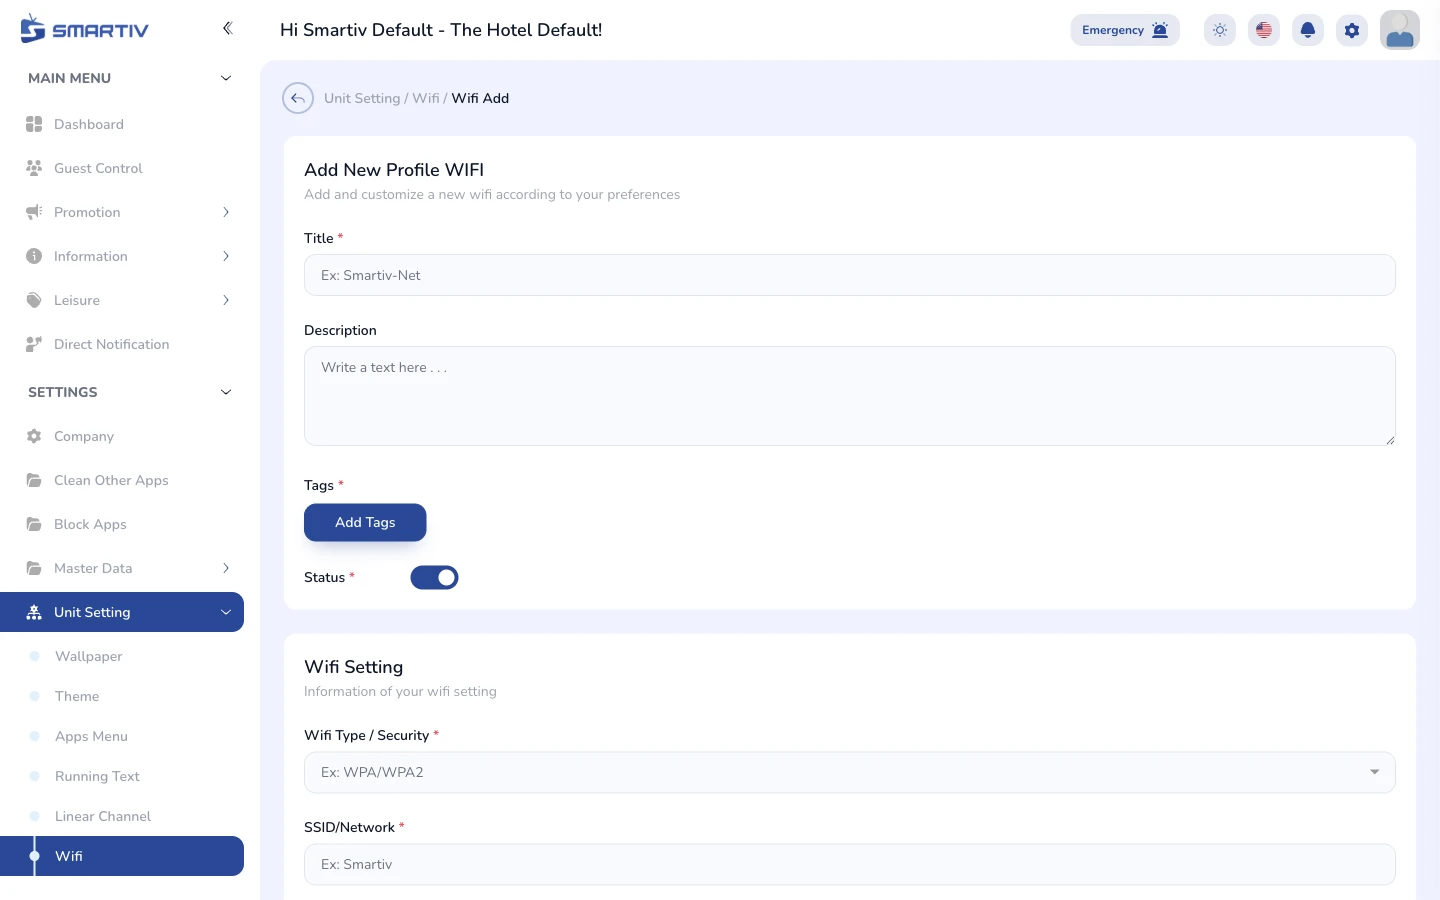Image resolution: width=1440 pixels, height=900 pixels.
Task: Click the Guest Control people icon
Action: pyautogui.click(x=34, y=168)
